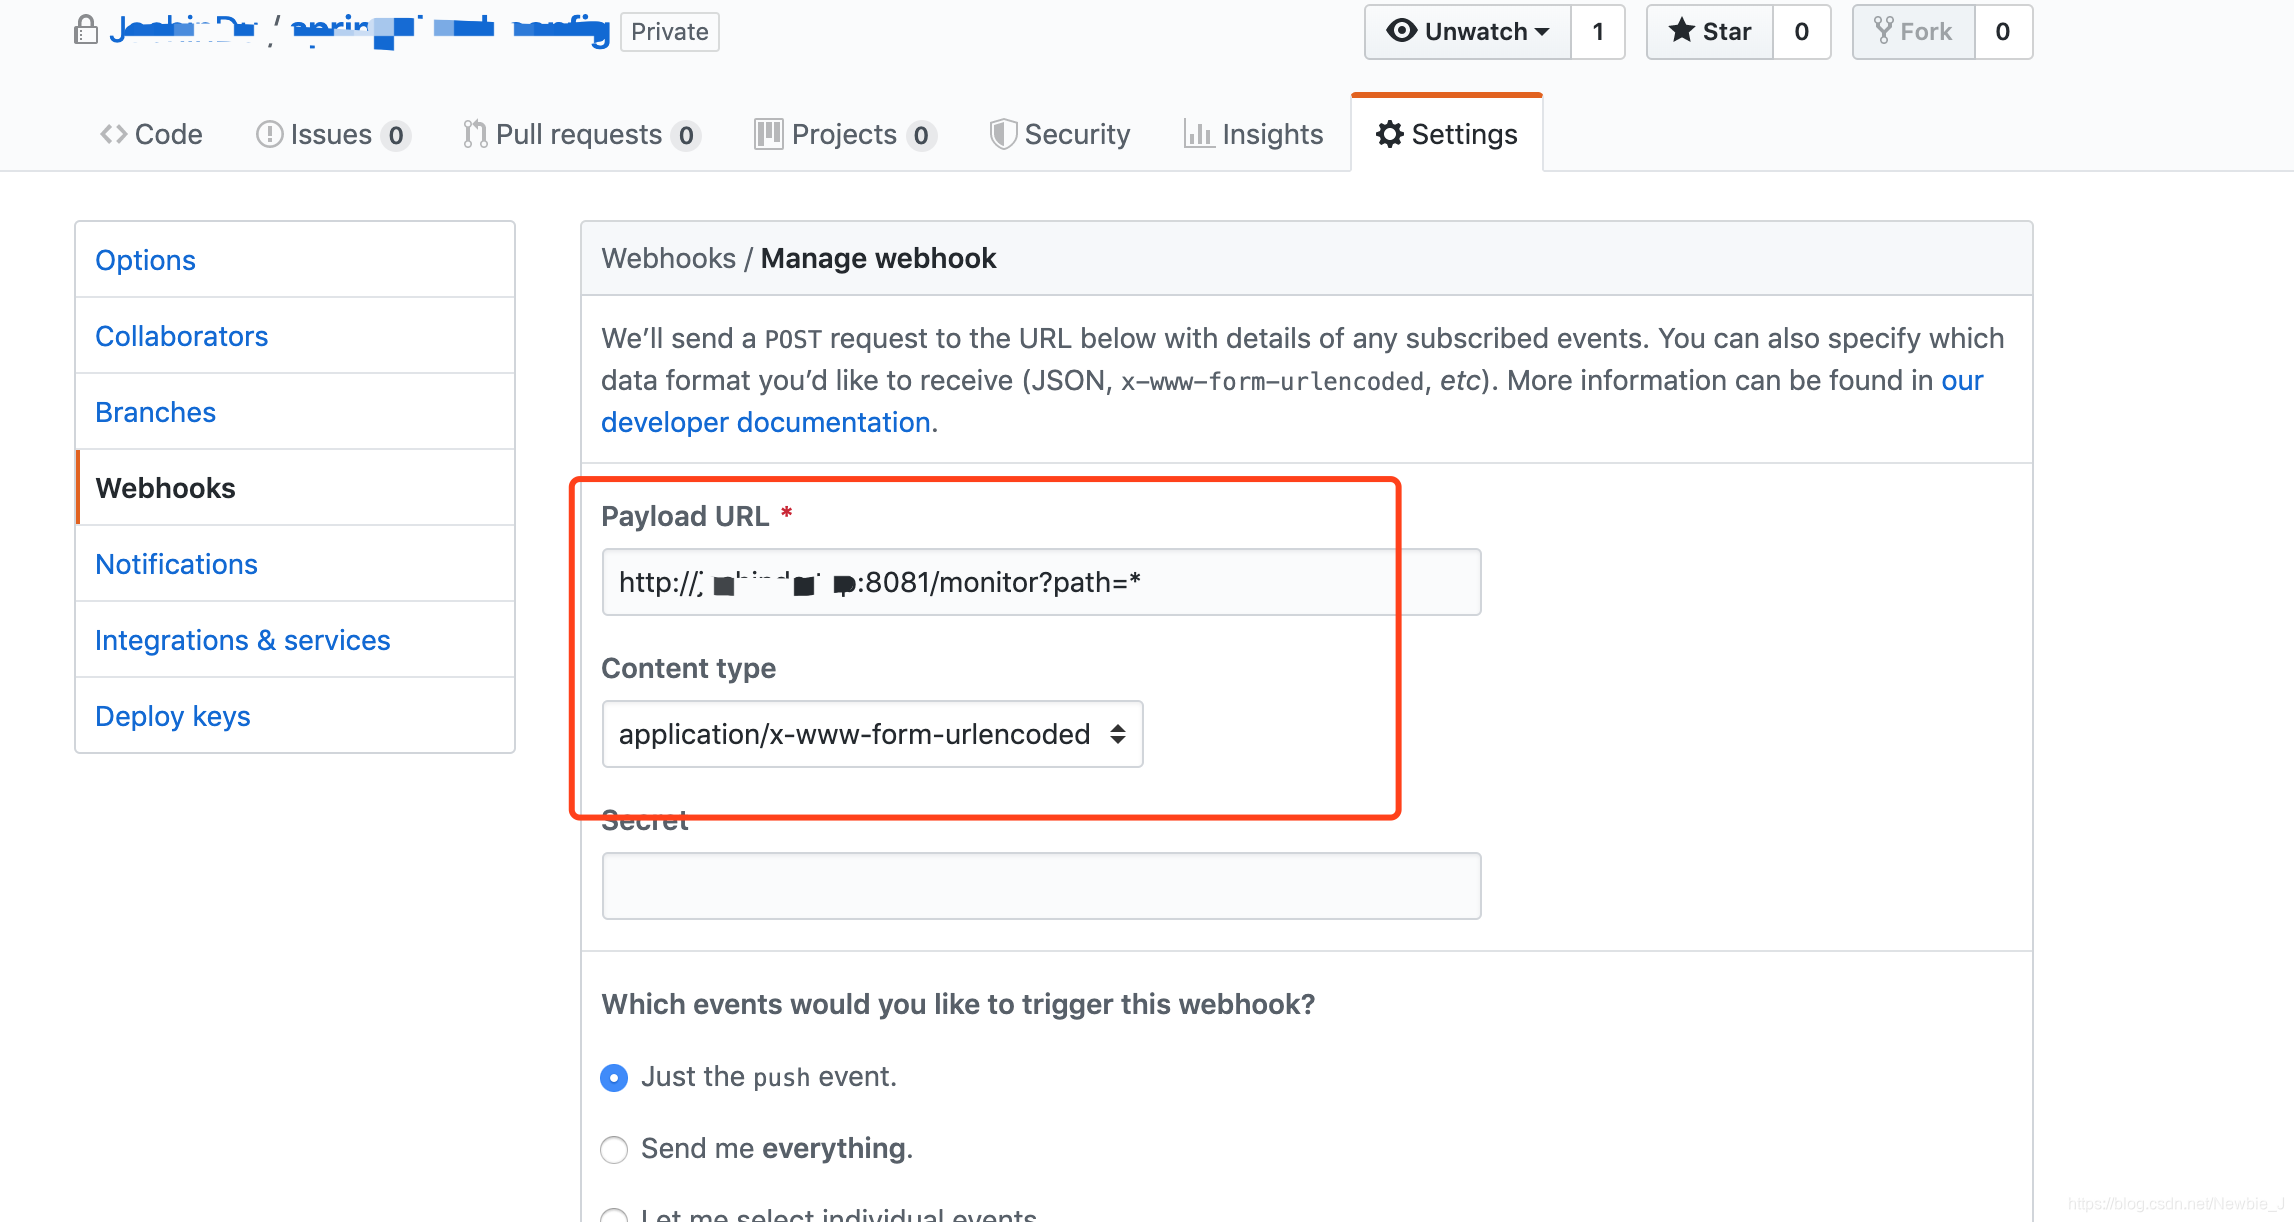Image resolution: width=2294 pixels, height=1222 pixels.
Task: Click the Pull requests branch icon
Action: click(475, 134)
